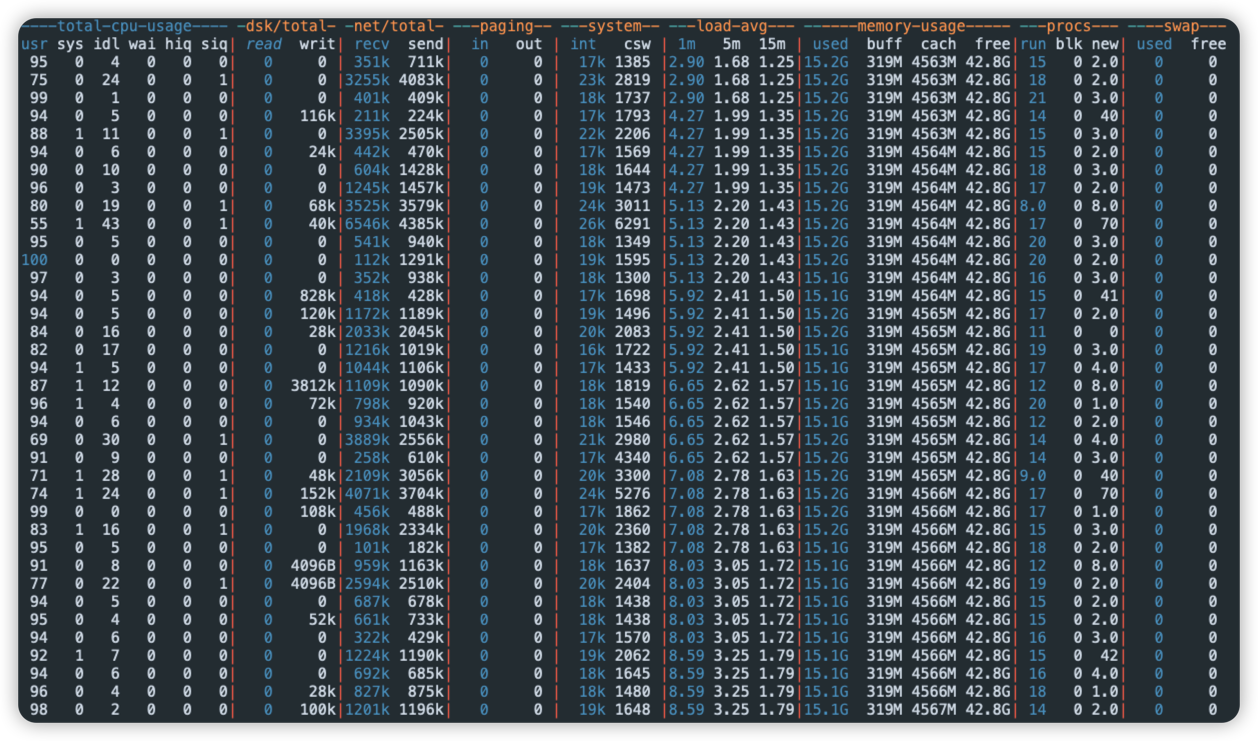This screenshot has width=1258, height=741.
Task: Select the wai column header
Action: click(x=142, y=44)
